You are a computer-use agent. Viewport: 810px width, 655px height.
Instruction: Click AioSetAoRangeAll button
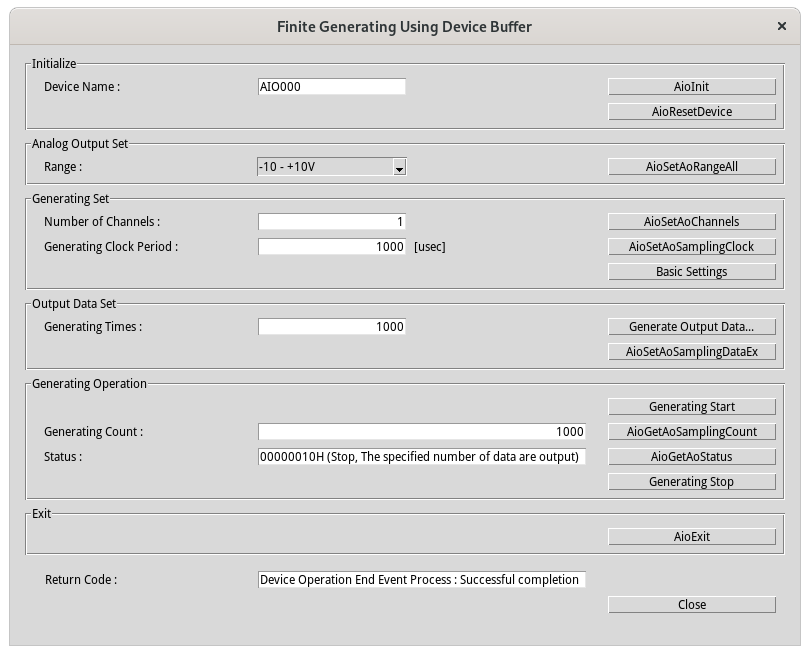tap(691, 167)
